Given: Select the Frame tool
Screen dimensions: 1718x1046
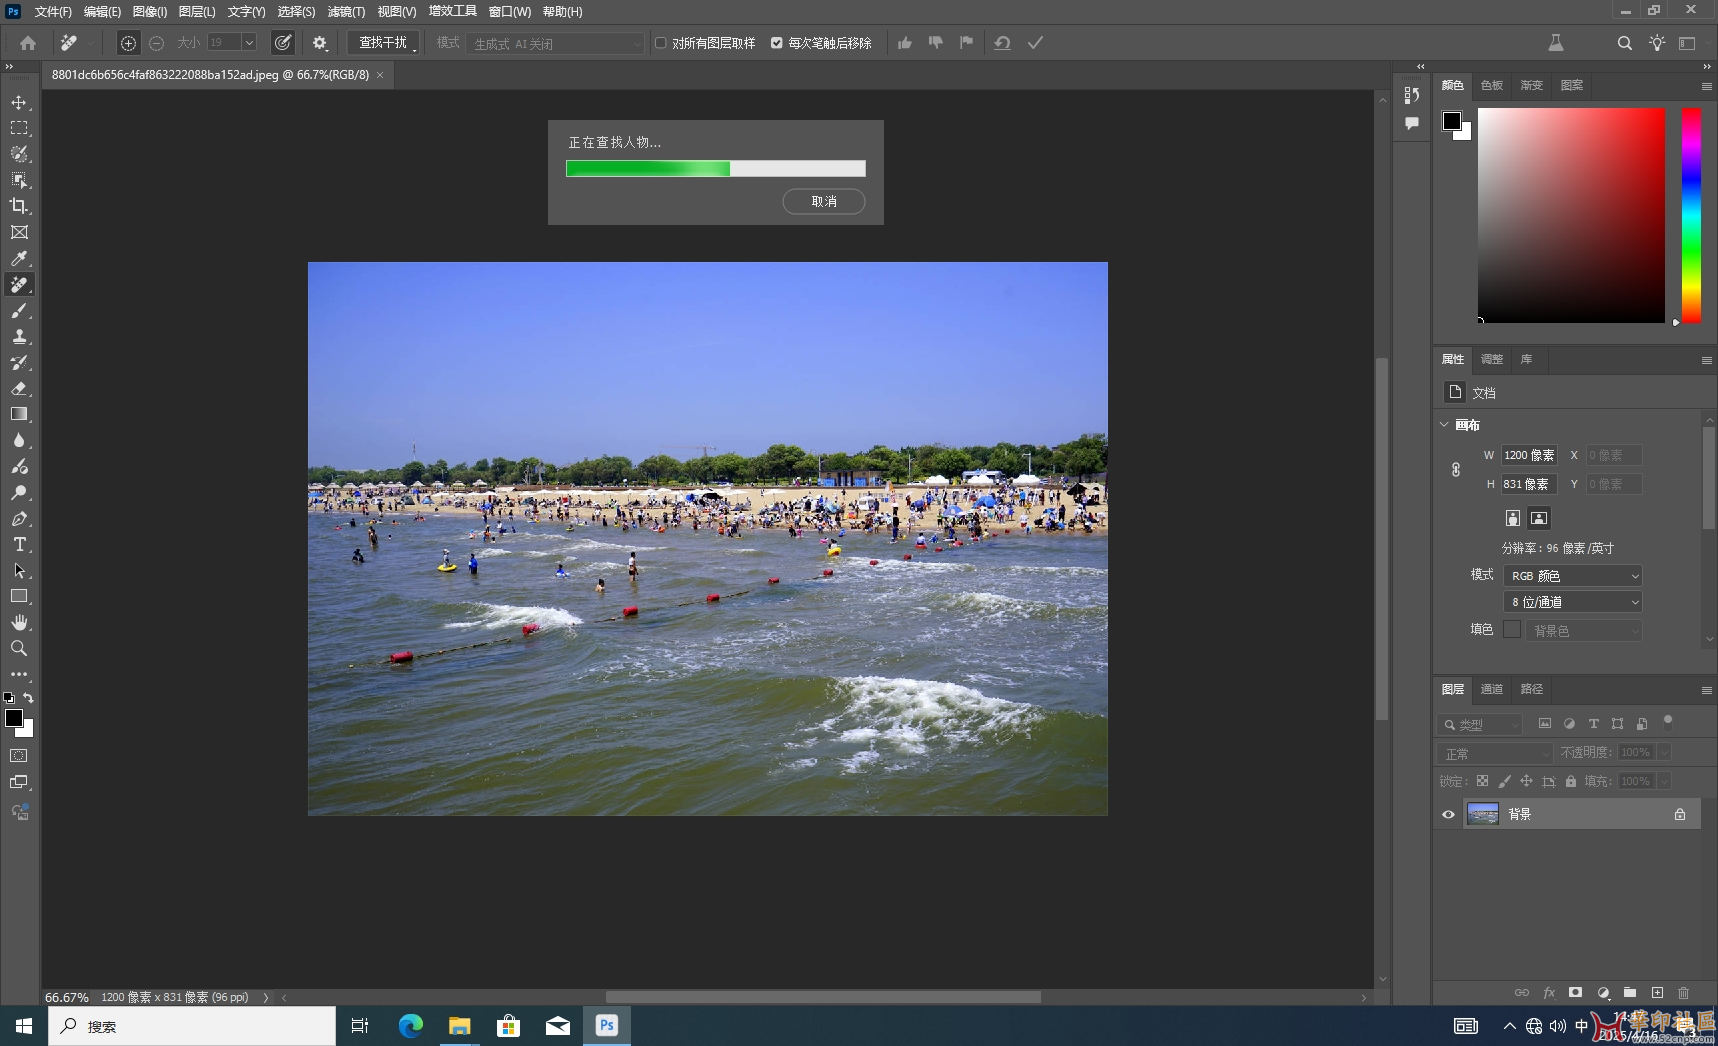Looking at the screenshot, I should point(19,232).
